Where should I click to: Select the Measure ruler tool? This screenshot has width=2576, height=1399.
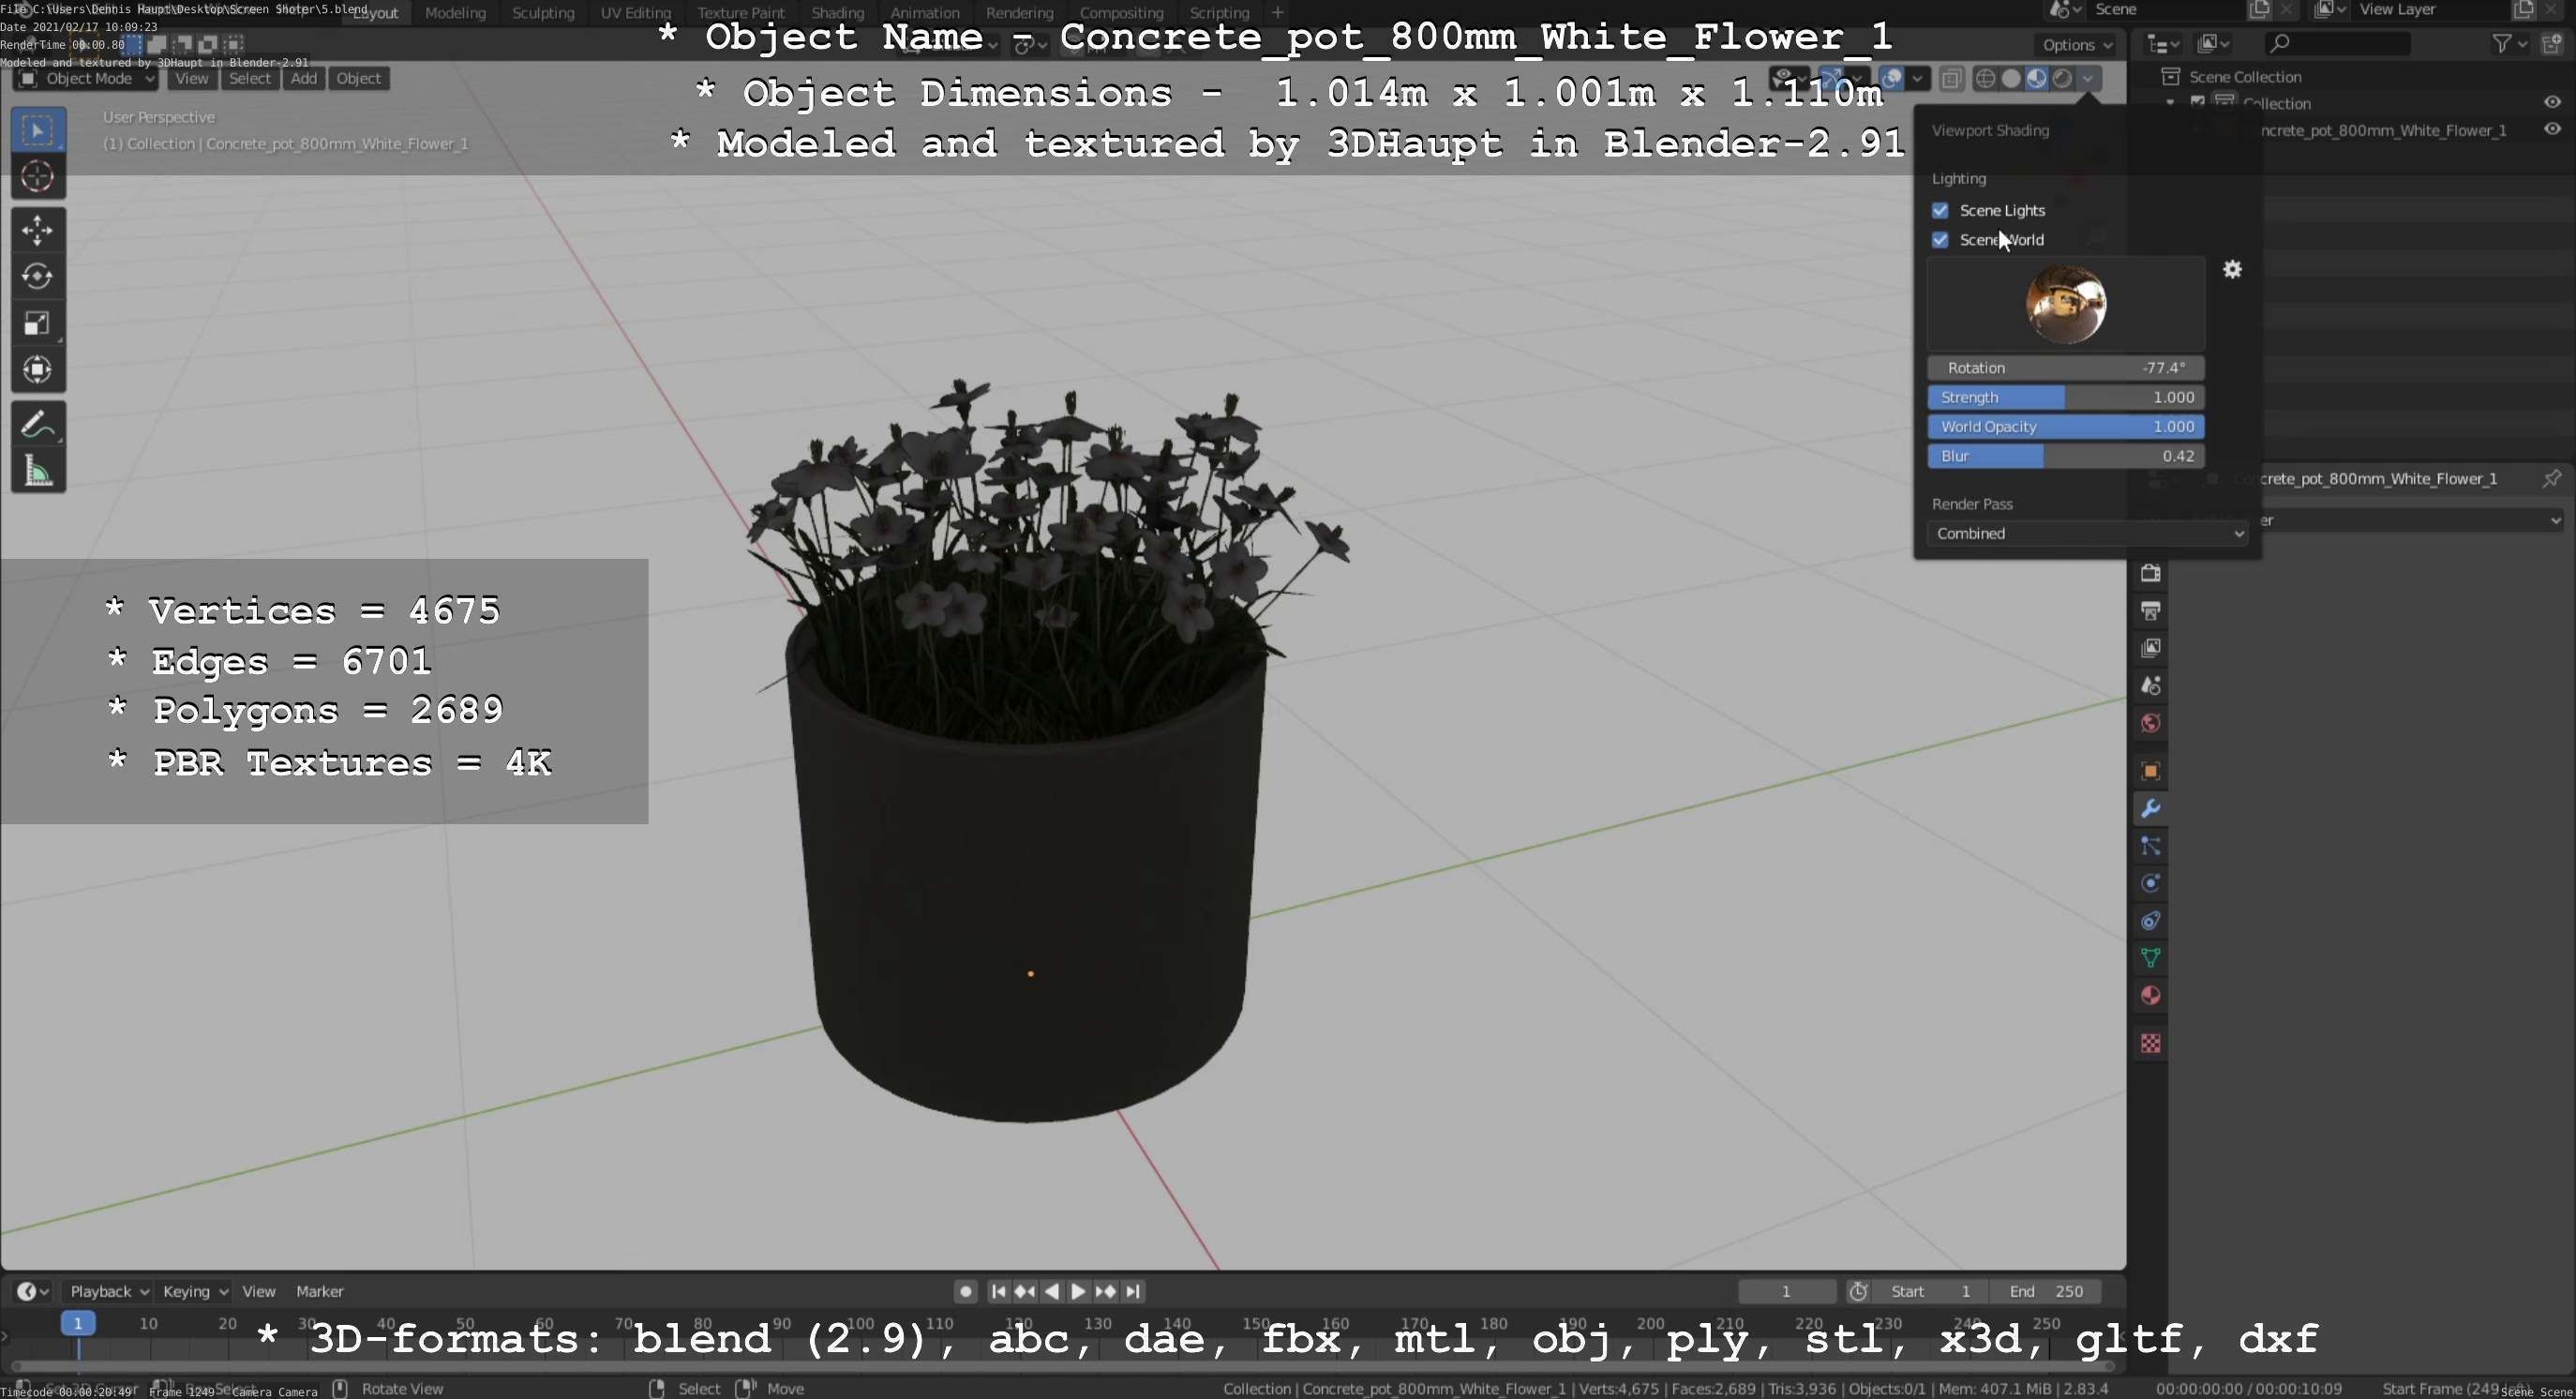pos(38,471)
